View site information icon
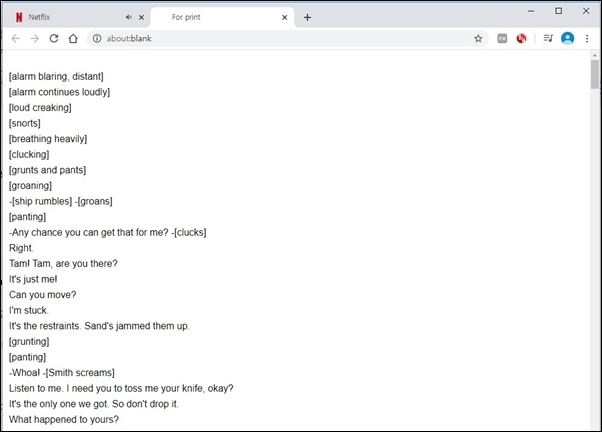 pyautogui.click(x=97, y=38)
